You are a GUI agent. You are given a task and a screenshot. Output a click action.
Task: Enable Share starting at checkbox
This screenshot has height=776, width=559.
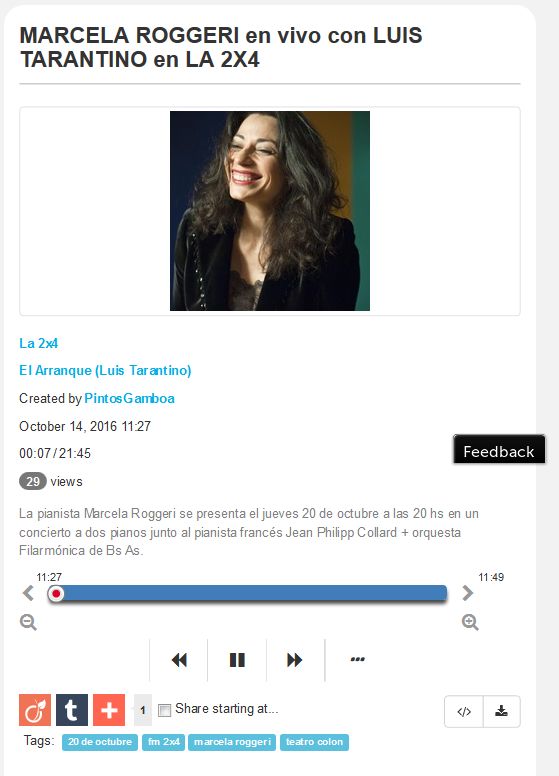[164, 710]
